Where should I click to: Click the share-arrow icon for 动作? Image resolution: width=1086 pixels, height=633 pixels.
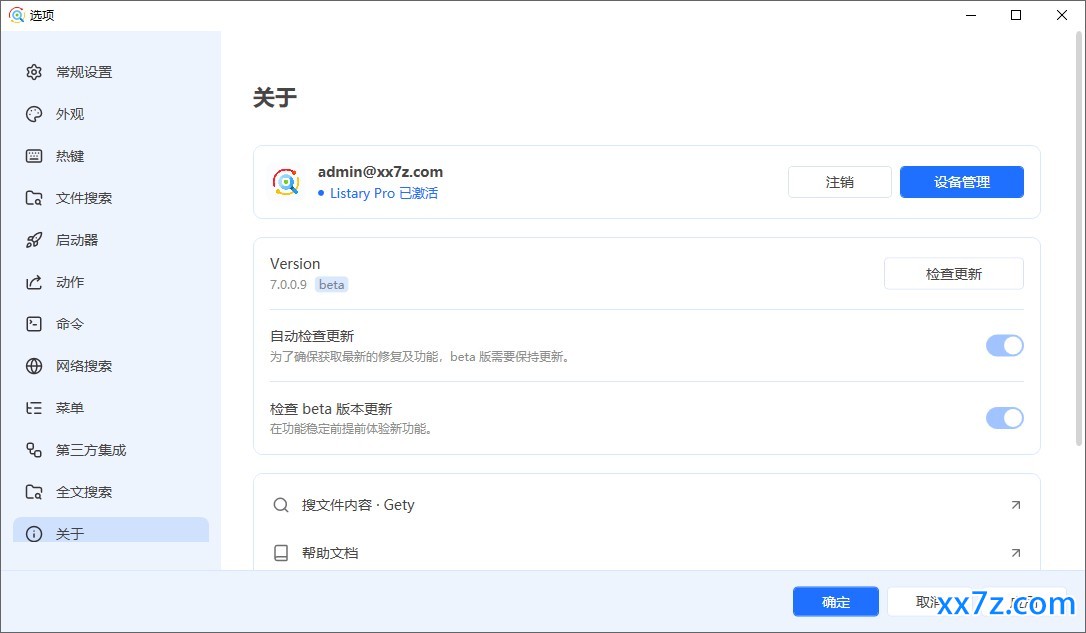(x=34, y=282)
